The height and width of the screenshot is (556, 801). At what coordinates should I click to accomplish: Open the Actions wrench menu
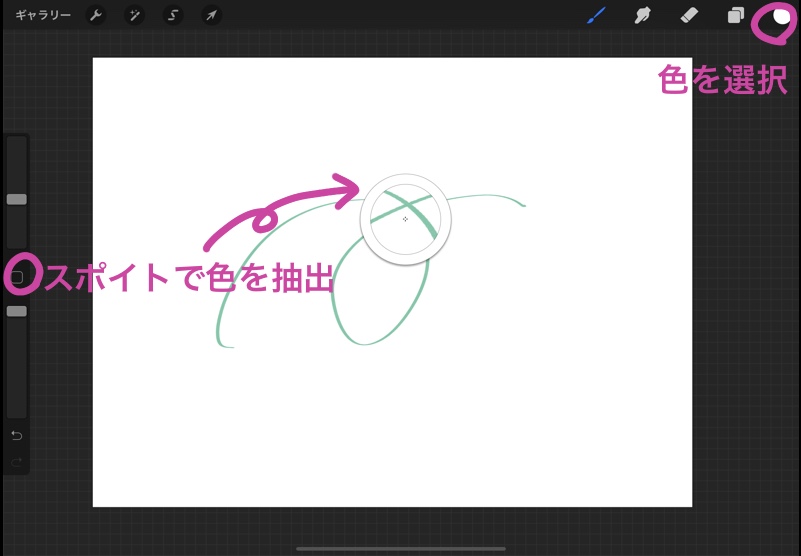(96, 16)
